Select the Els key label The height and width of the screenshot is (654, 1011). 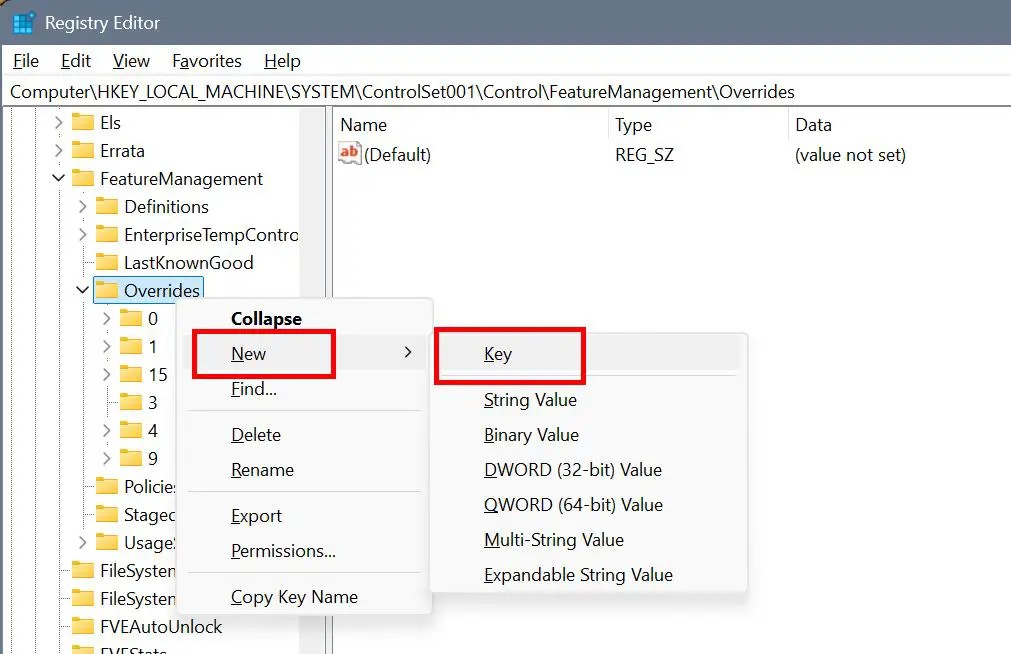(x=110, y=123)
